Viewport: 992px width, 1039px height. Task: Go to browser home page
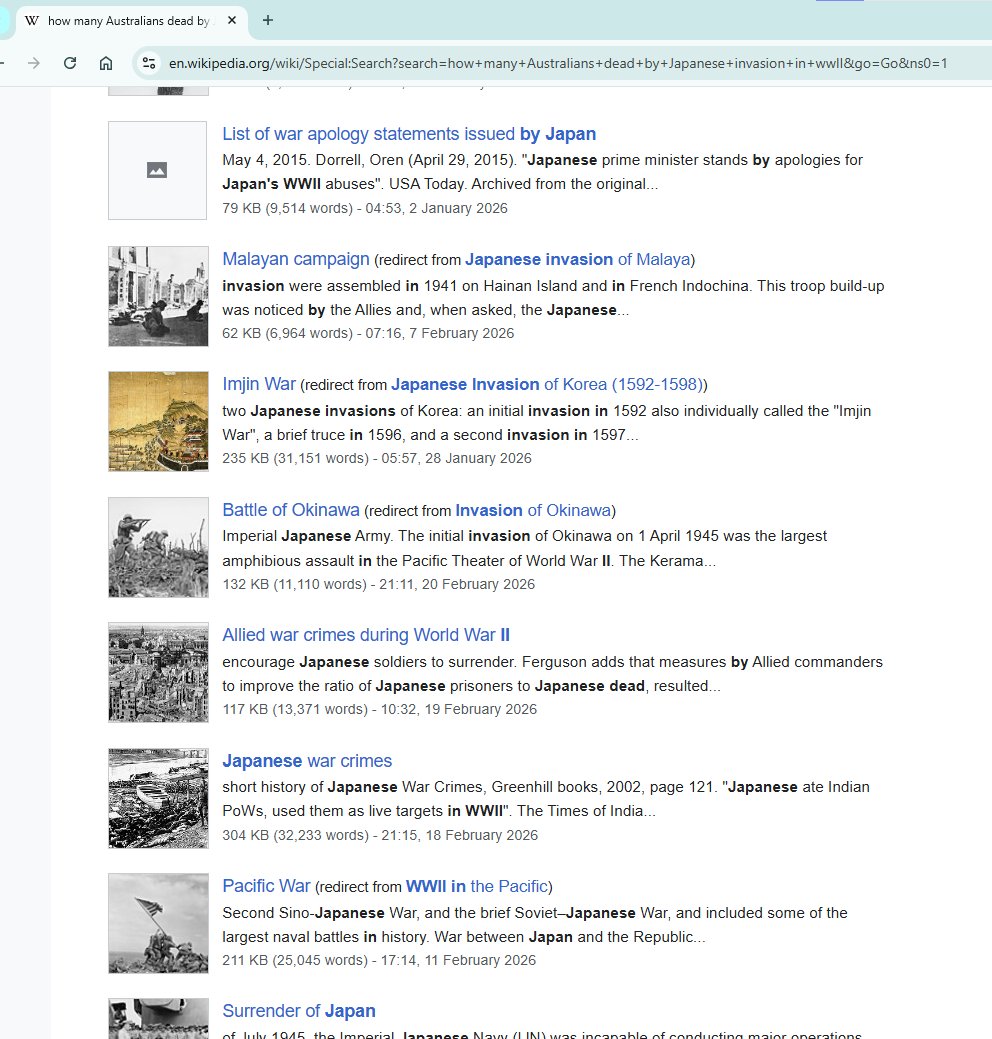105,63
